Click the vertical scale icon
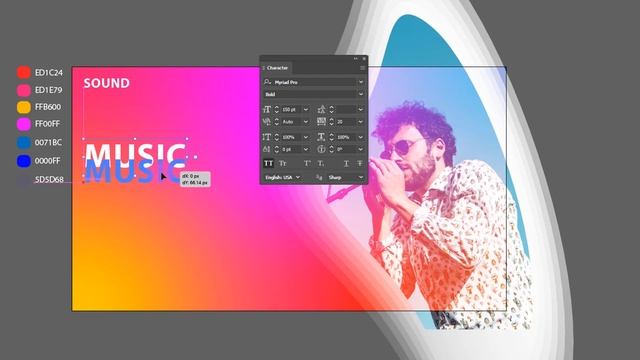This screenshot has height=360, width=640. tap(267, 137)
